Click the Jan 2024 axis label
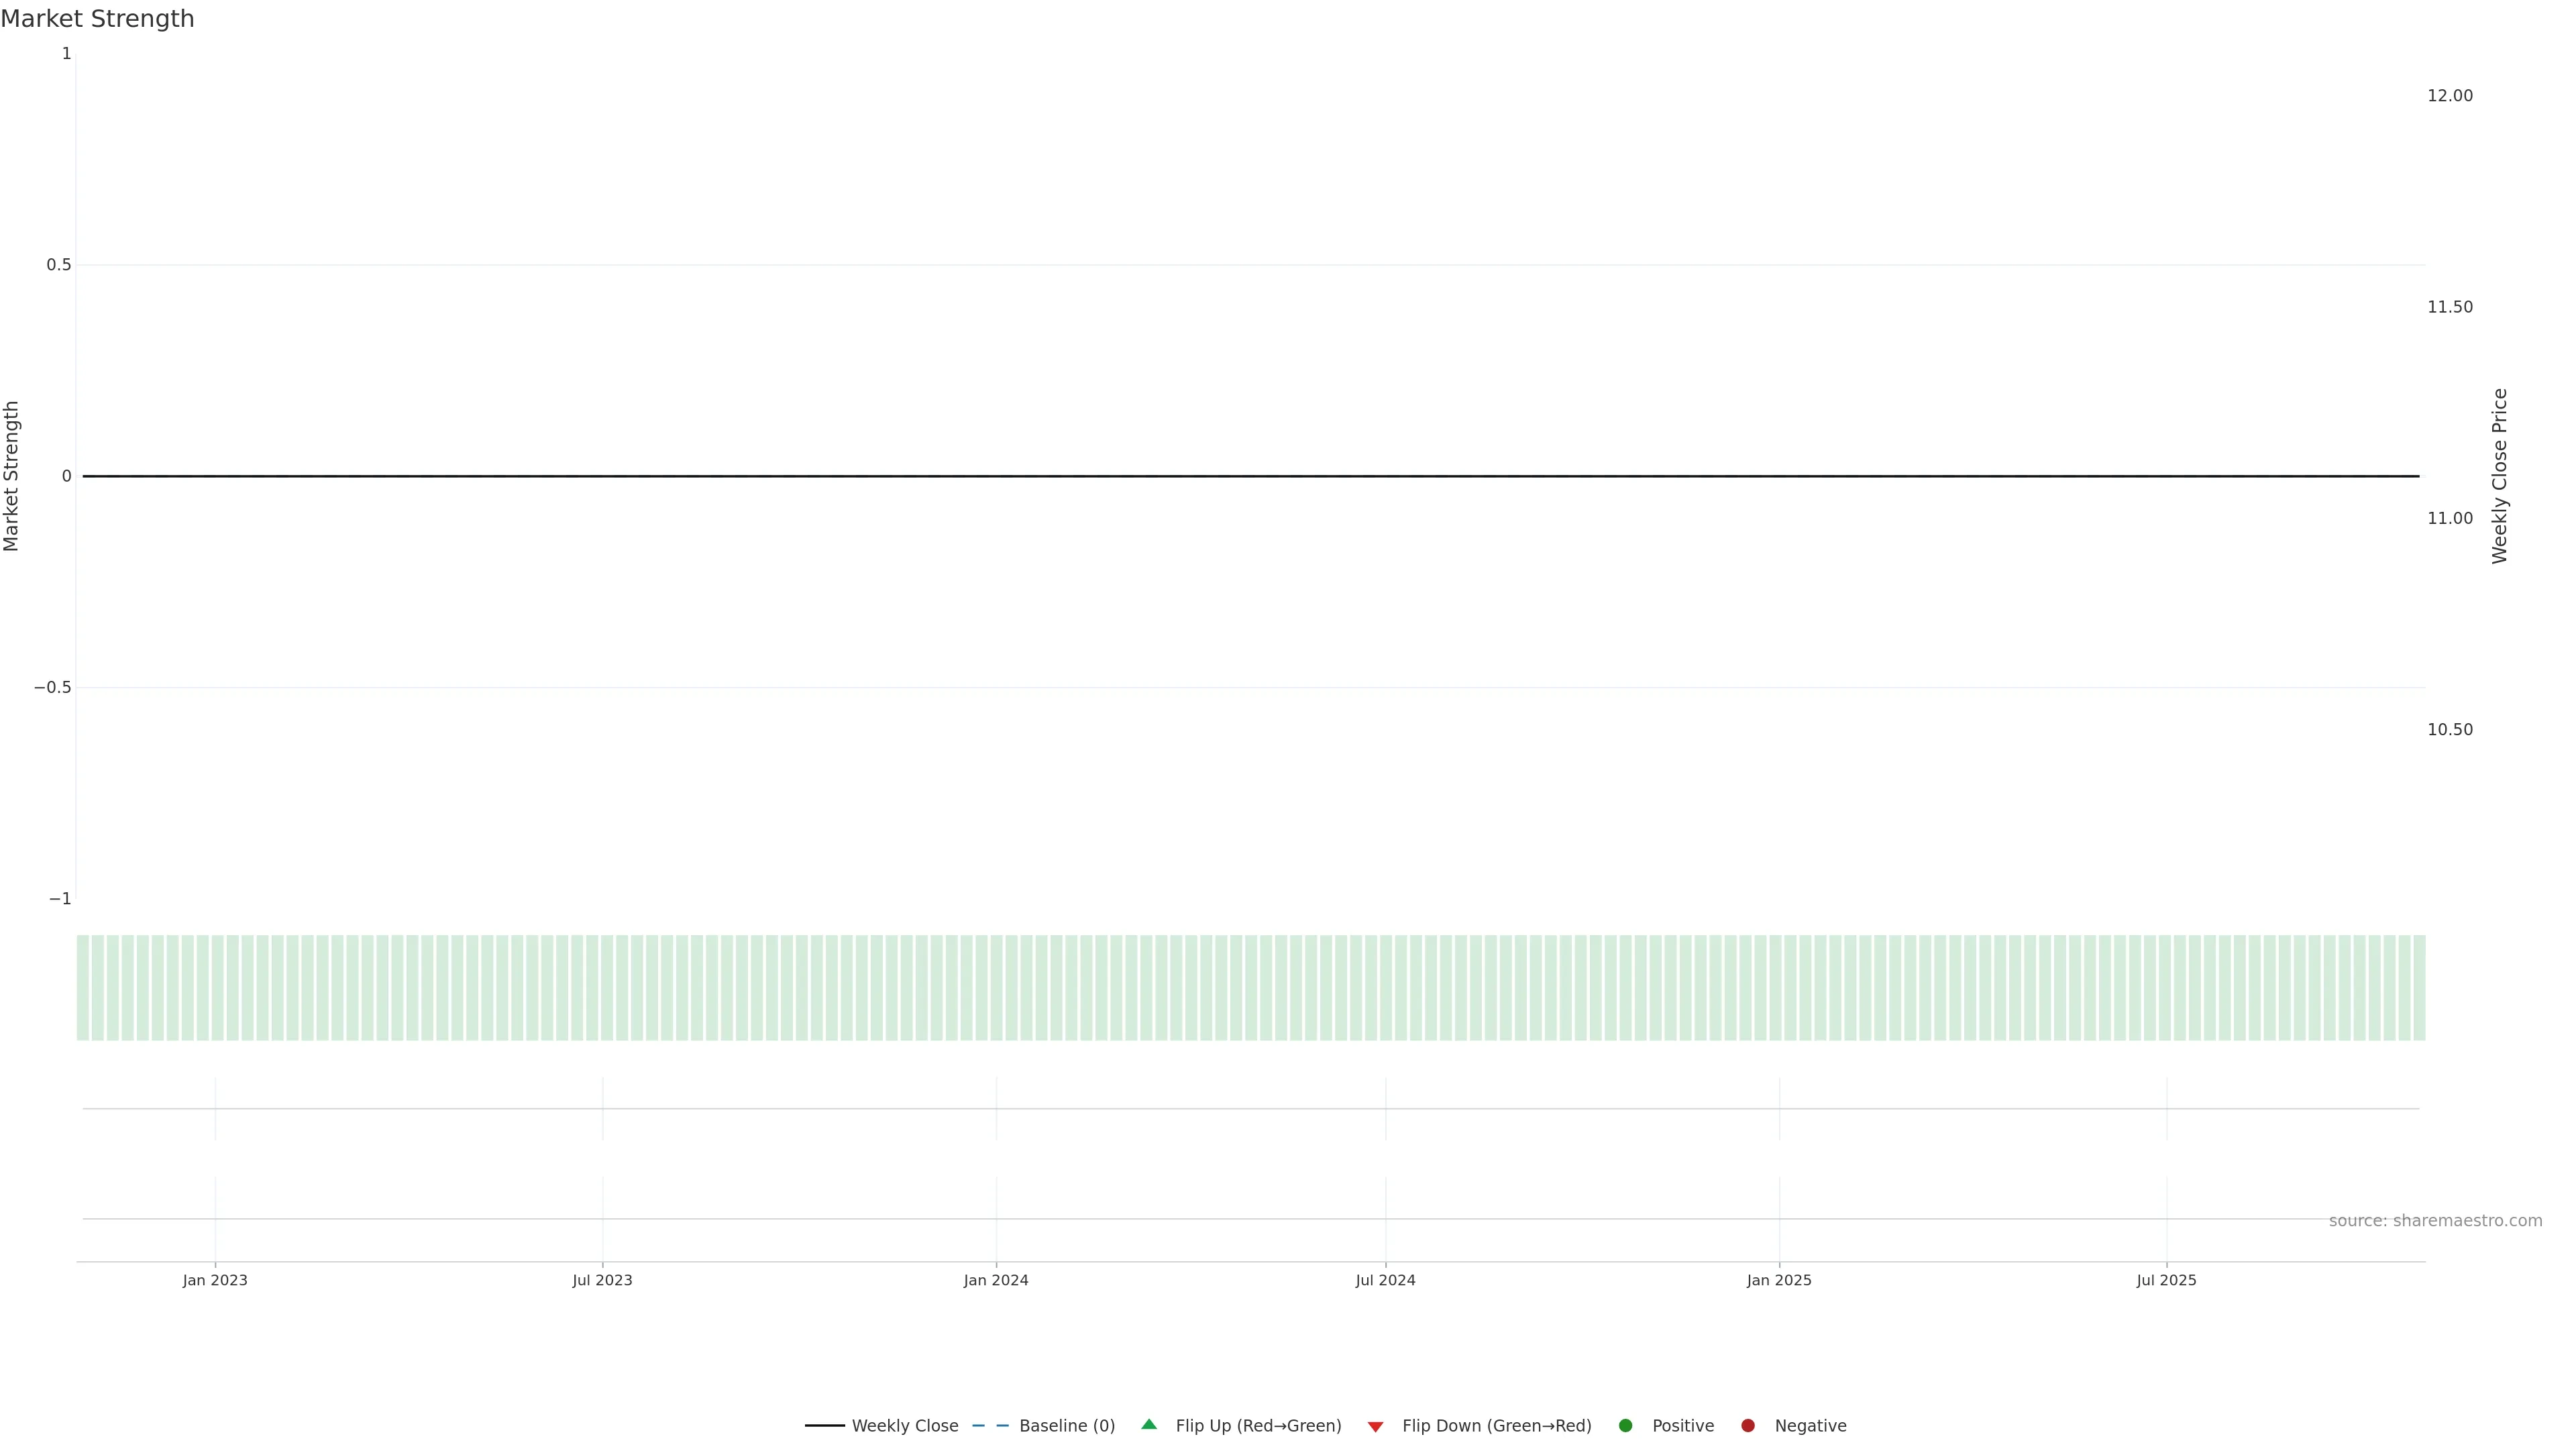 996,1280
